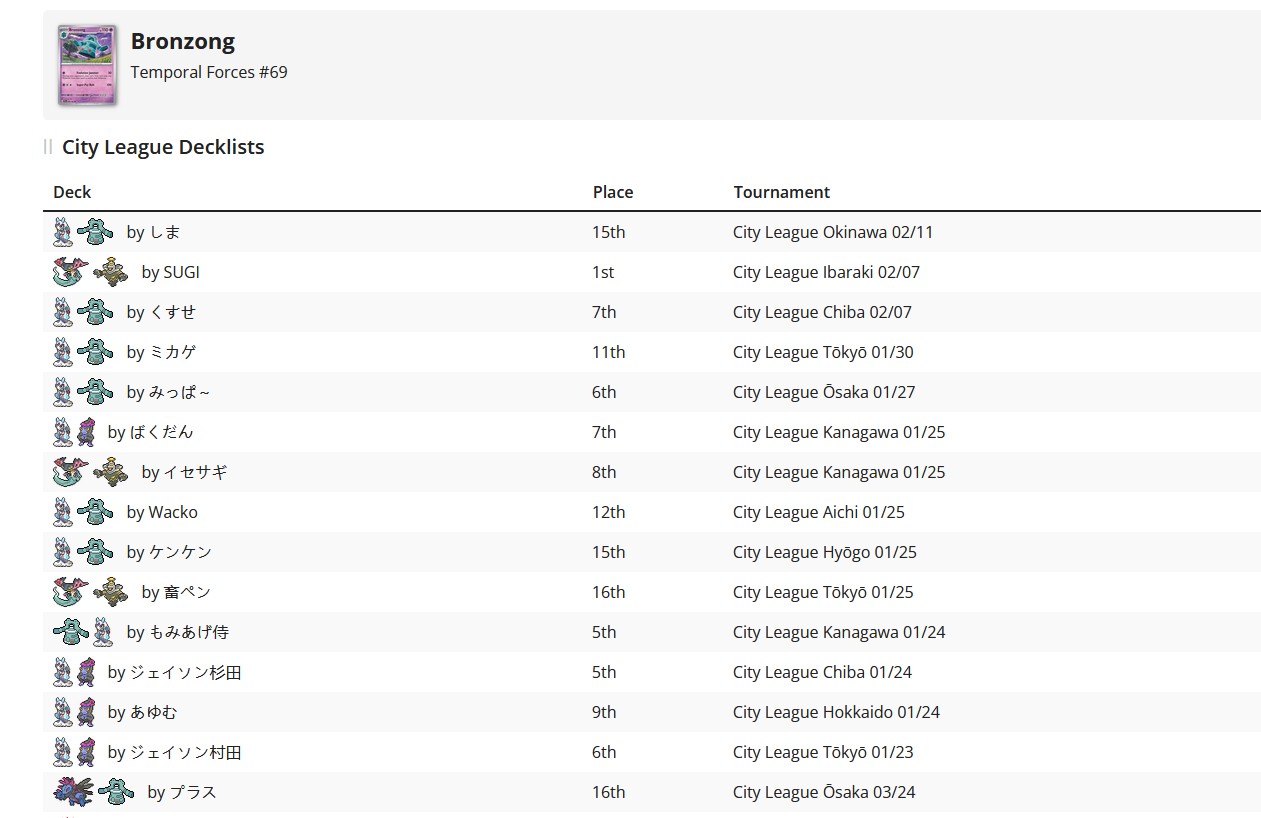The width and height of the screenshot is (1261, 818).
Task: Click deck icons in ミカゲ's row
Action: click(x=83, y=352)
